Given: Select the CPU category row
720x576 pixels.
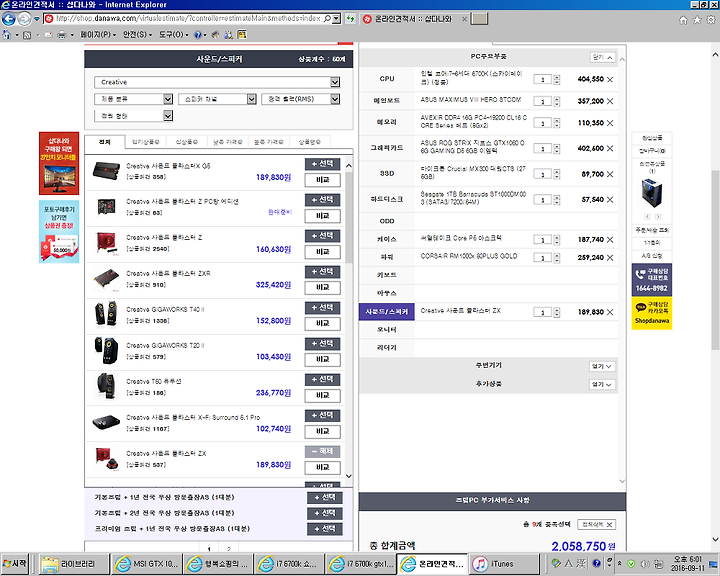Looking at the screenshot, I should 387,79.
